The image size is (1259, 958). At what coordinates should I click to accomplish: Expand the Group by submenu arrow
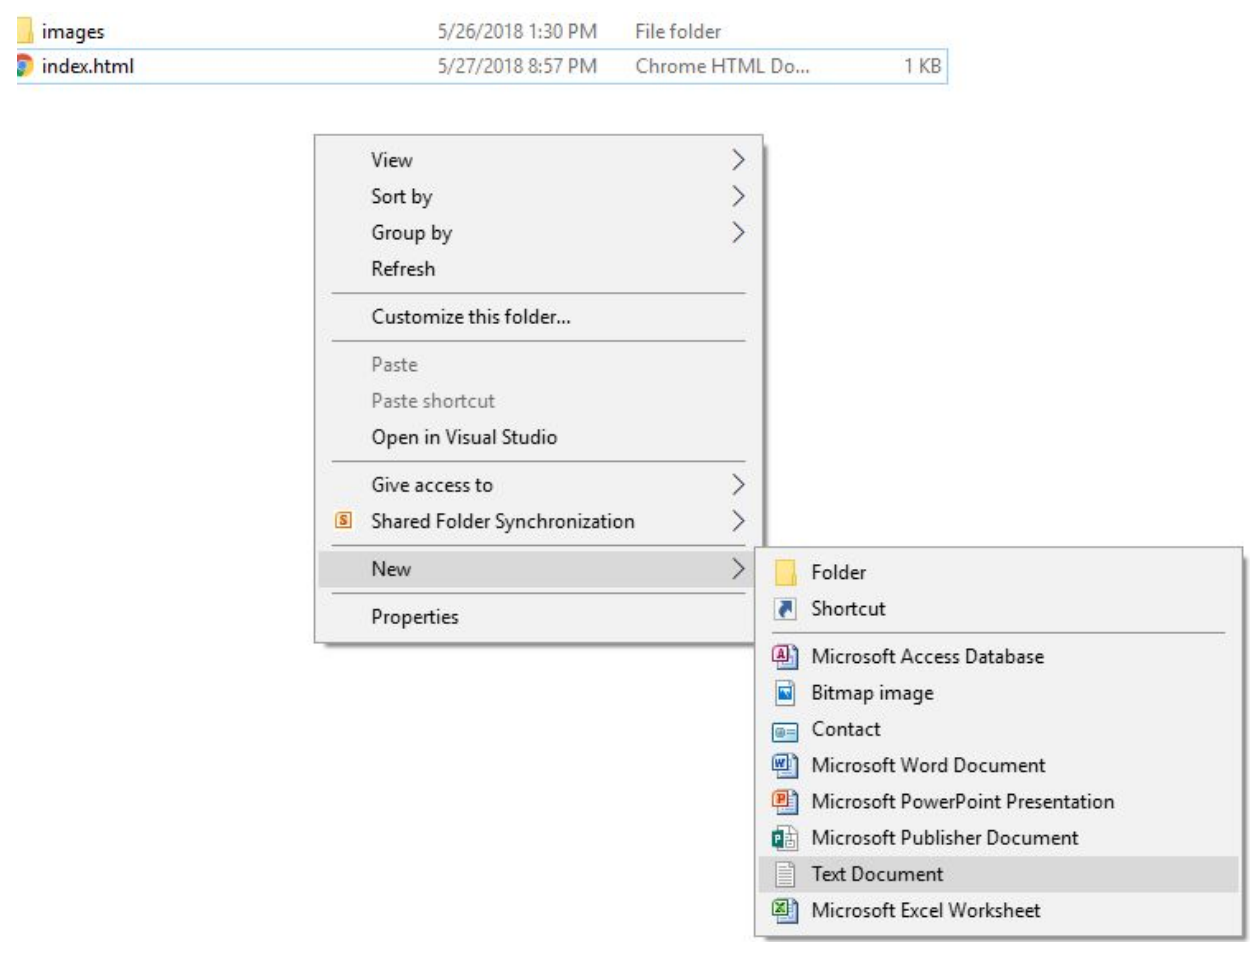[x=738, y=233]
